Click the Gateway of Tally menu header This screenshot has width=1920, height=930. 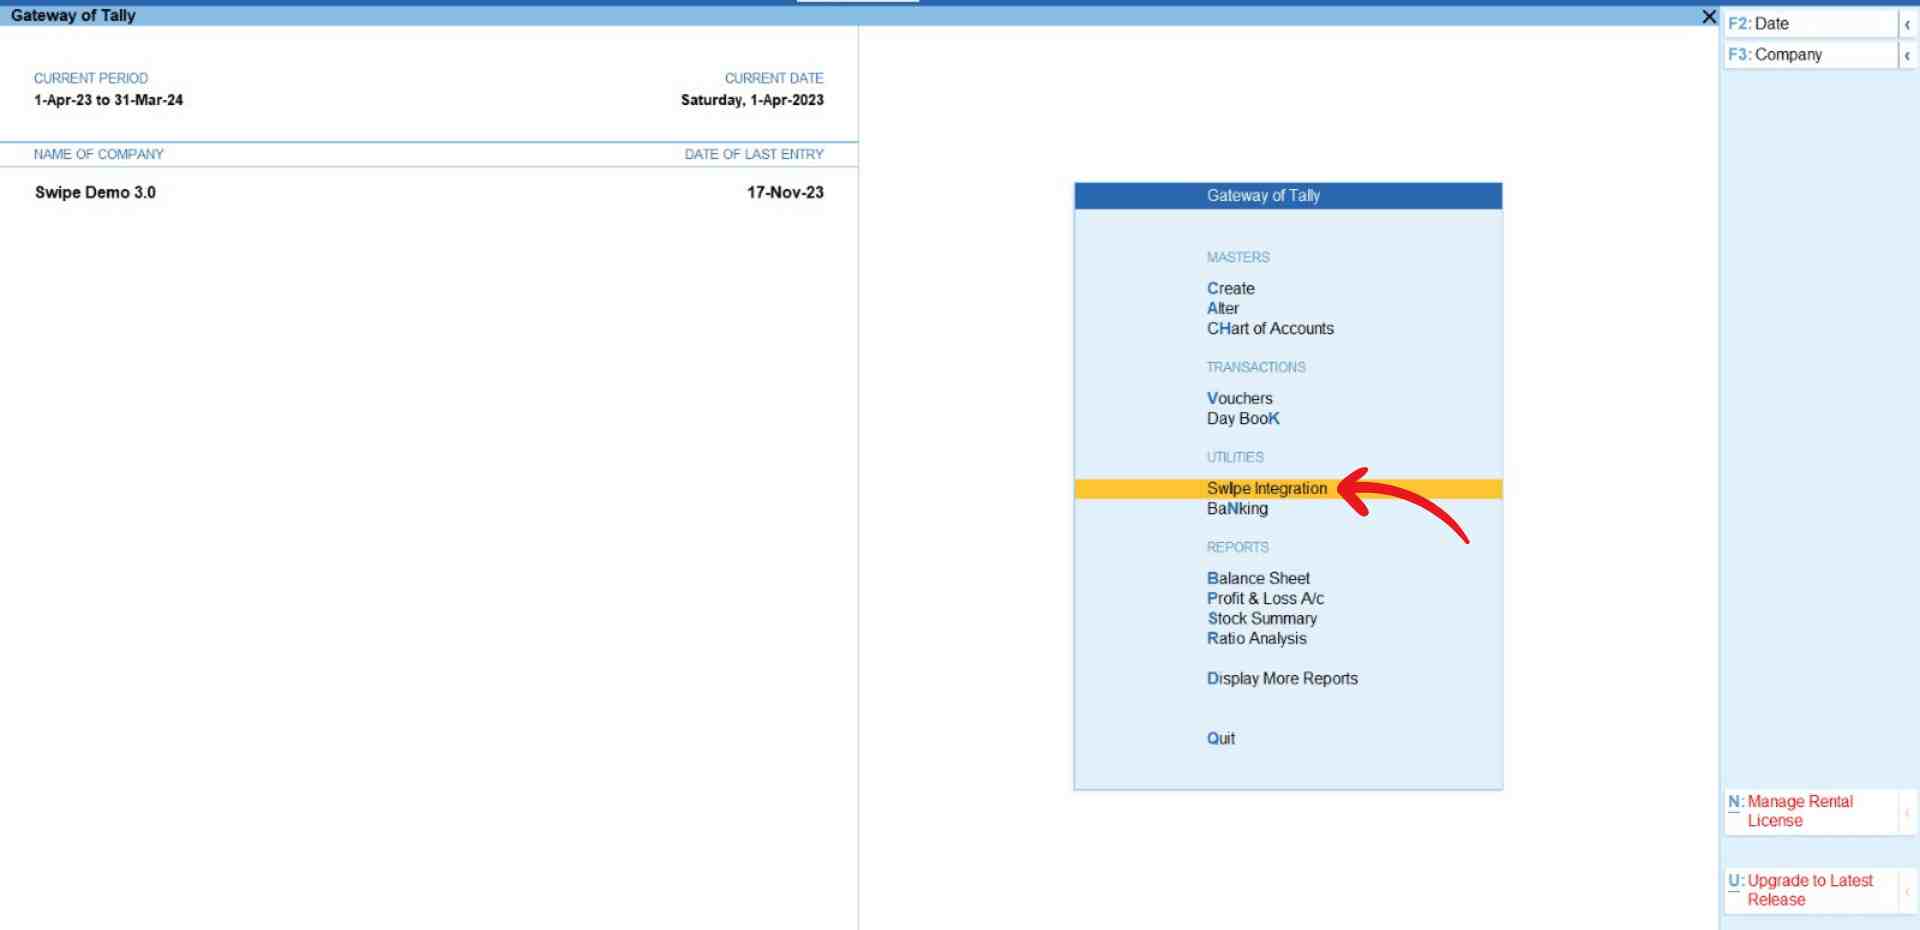pyautogui.click(x=1288, y=196)
